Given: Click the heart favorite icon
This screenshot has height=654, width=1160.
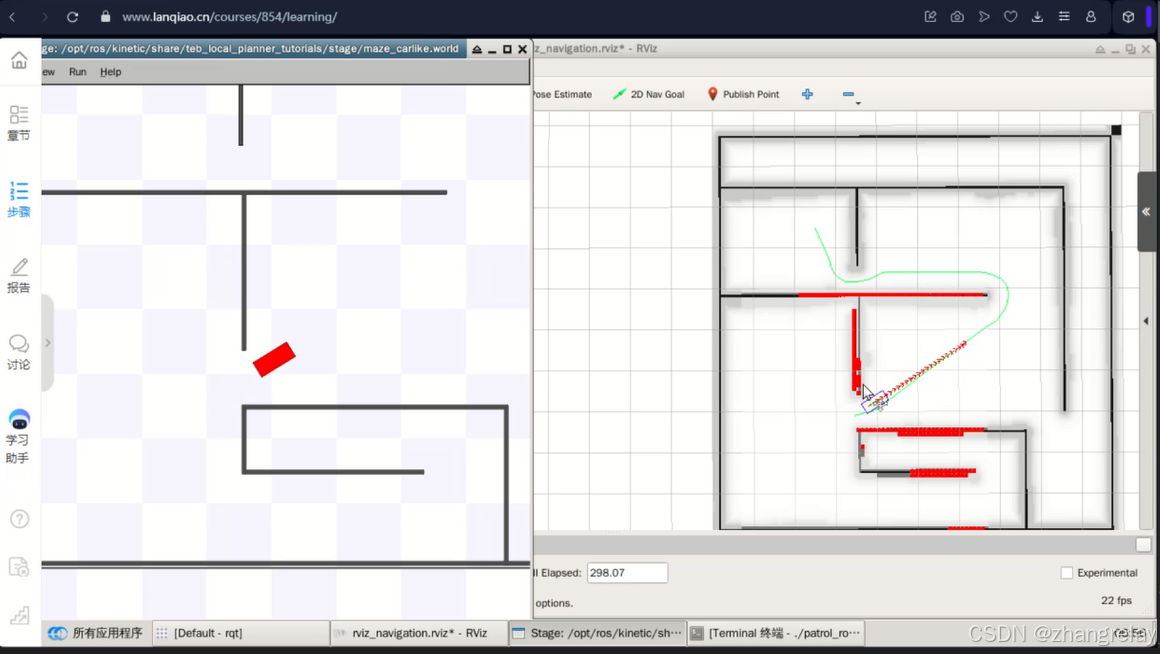Looking at the screenshot, I should point(1011,16).
